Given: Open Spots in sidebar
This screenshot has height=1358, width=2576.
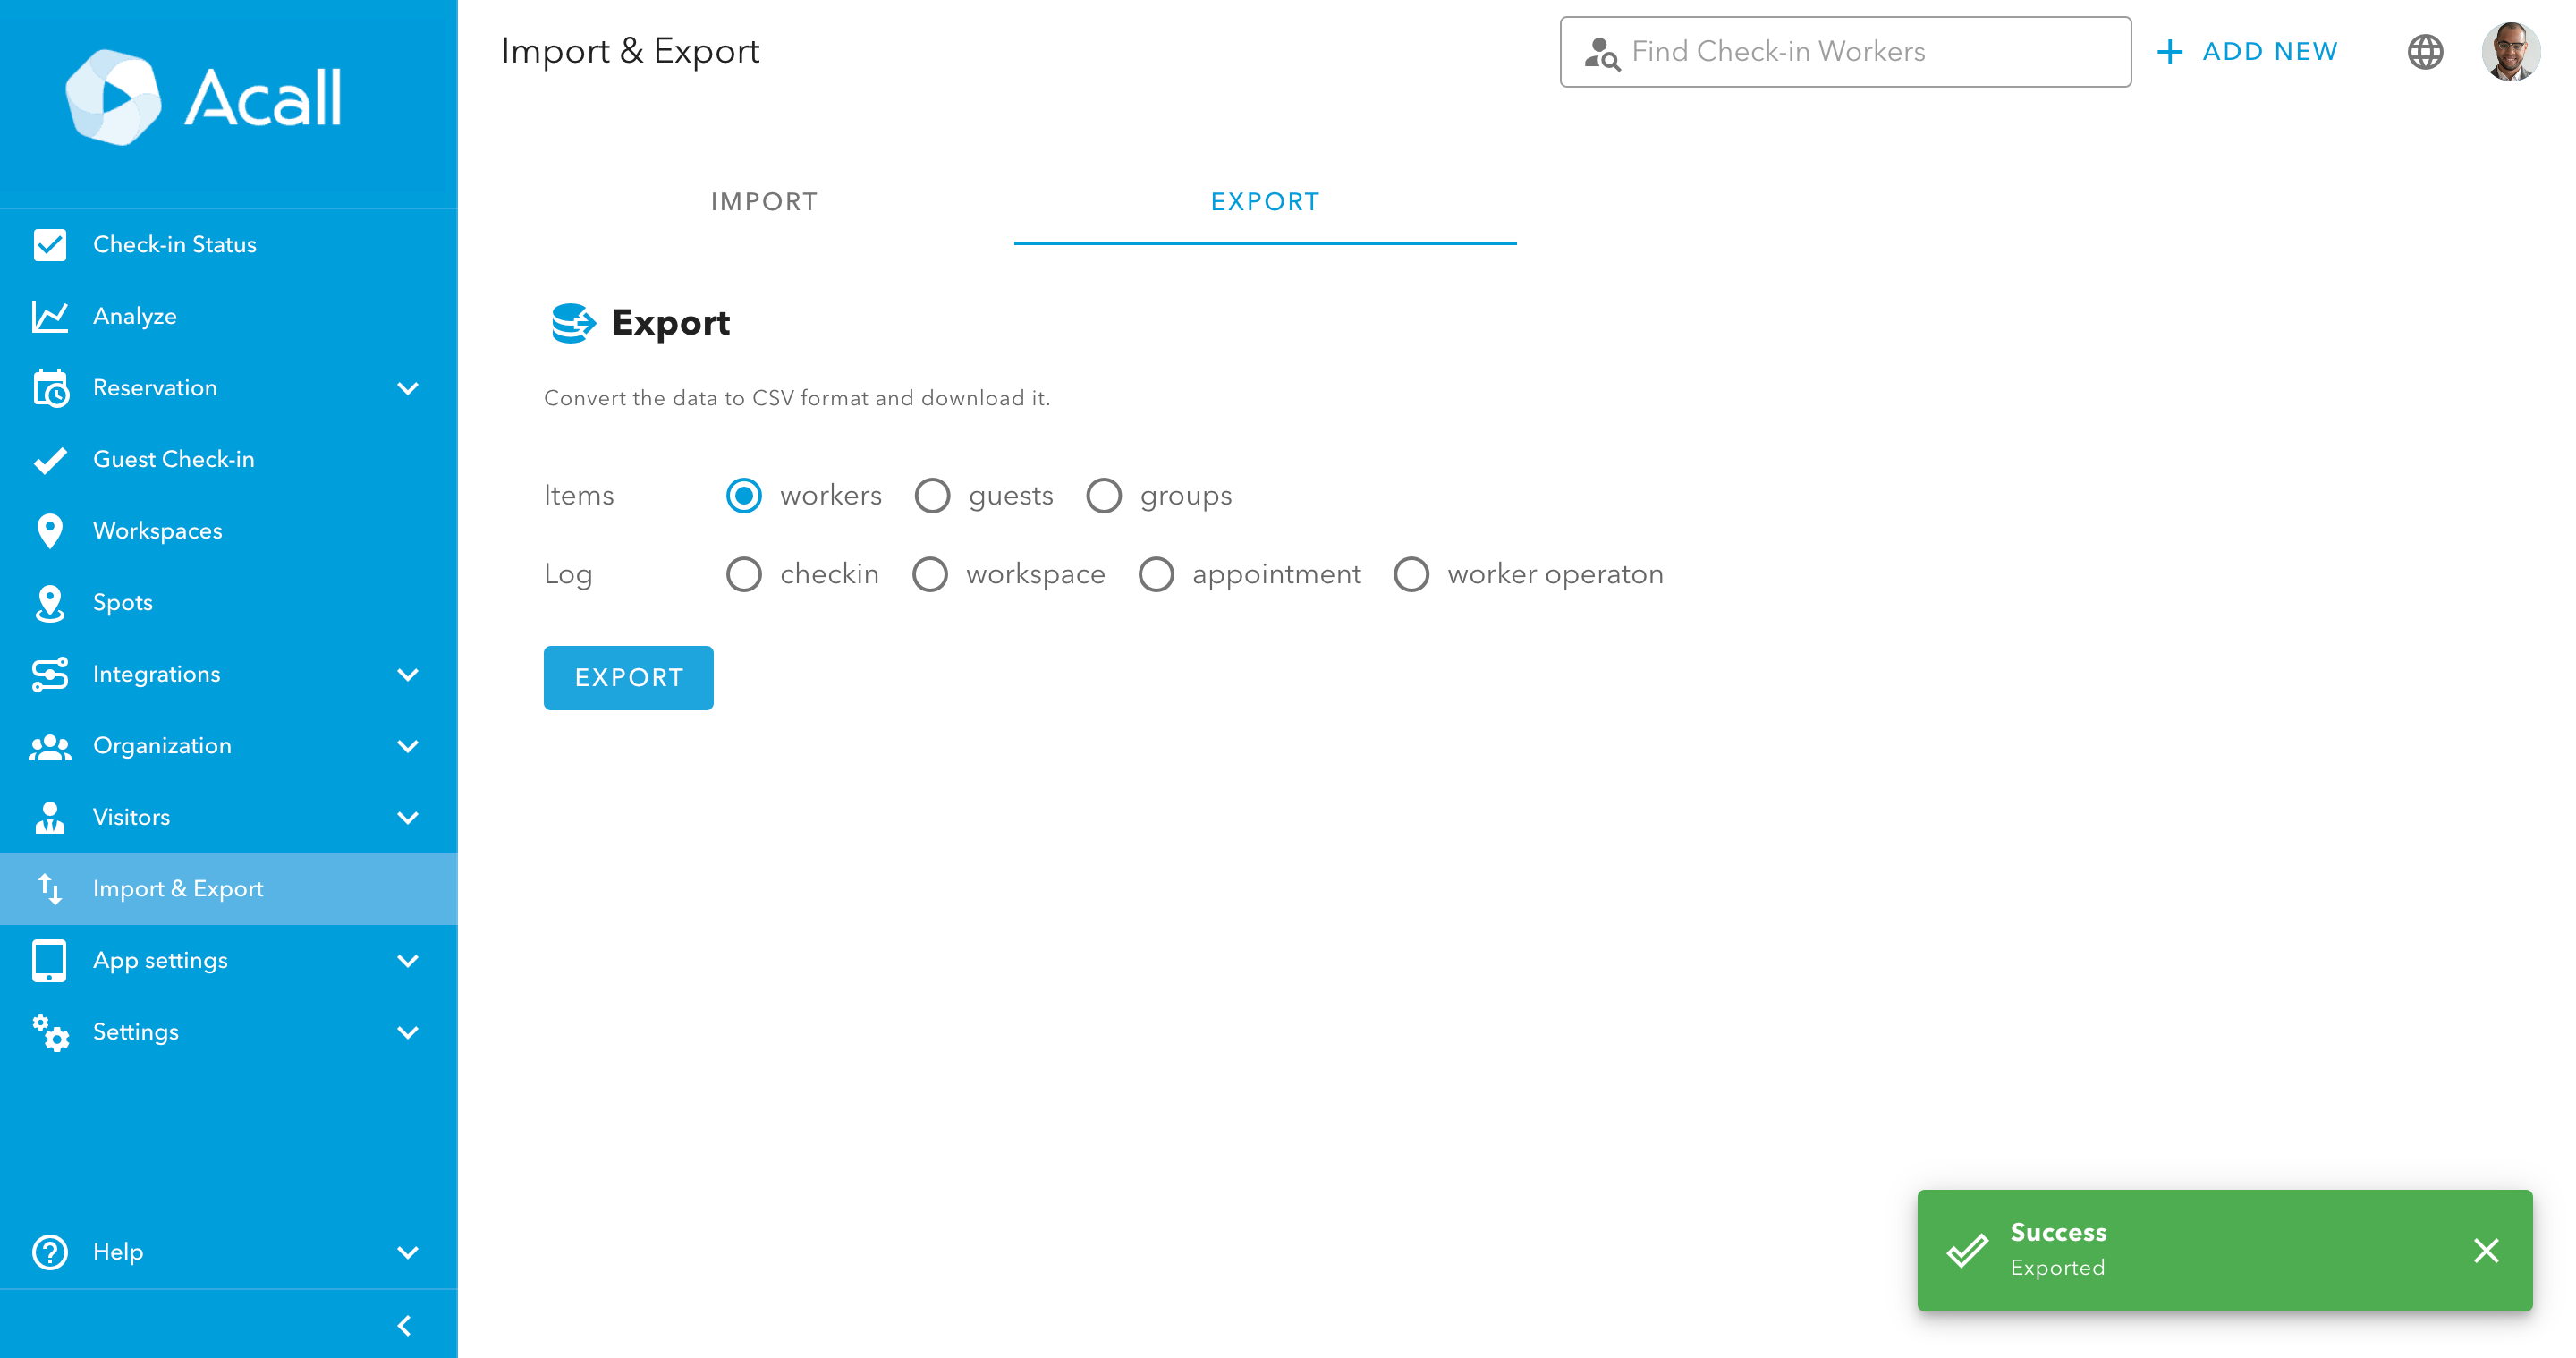Looking at the screenshot, I should (x=229, y=603).
